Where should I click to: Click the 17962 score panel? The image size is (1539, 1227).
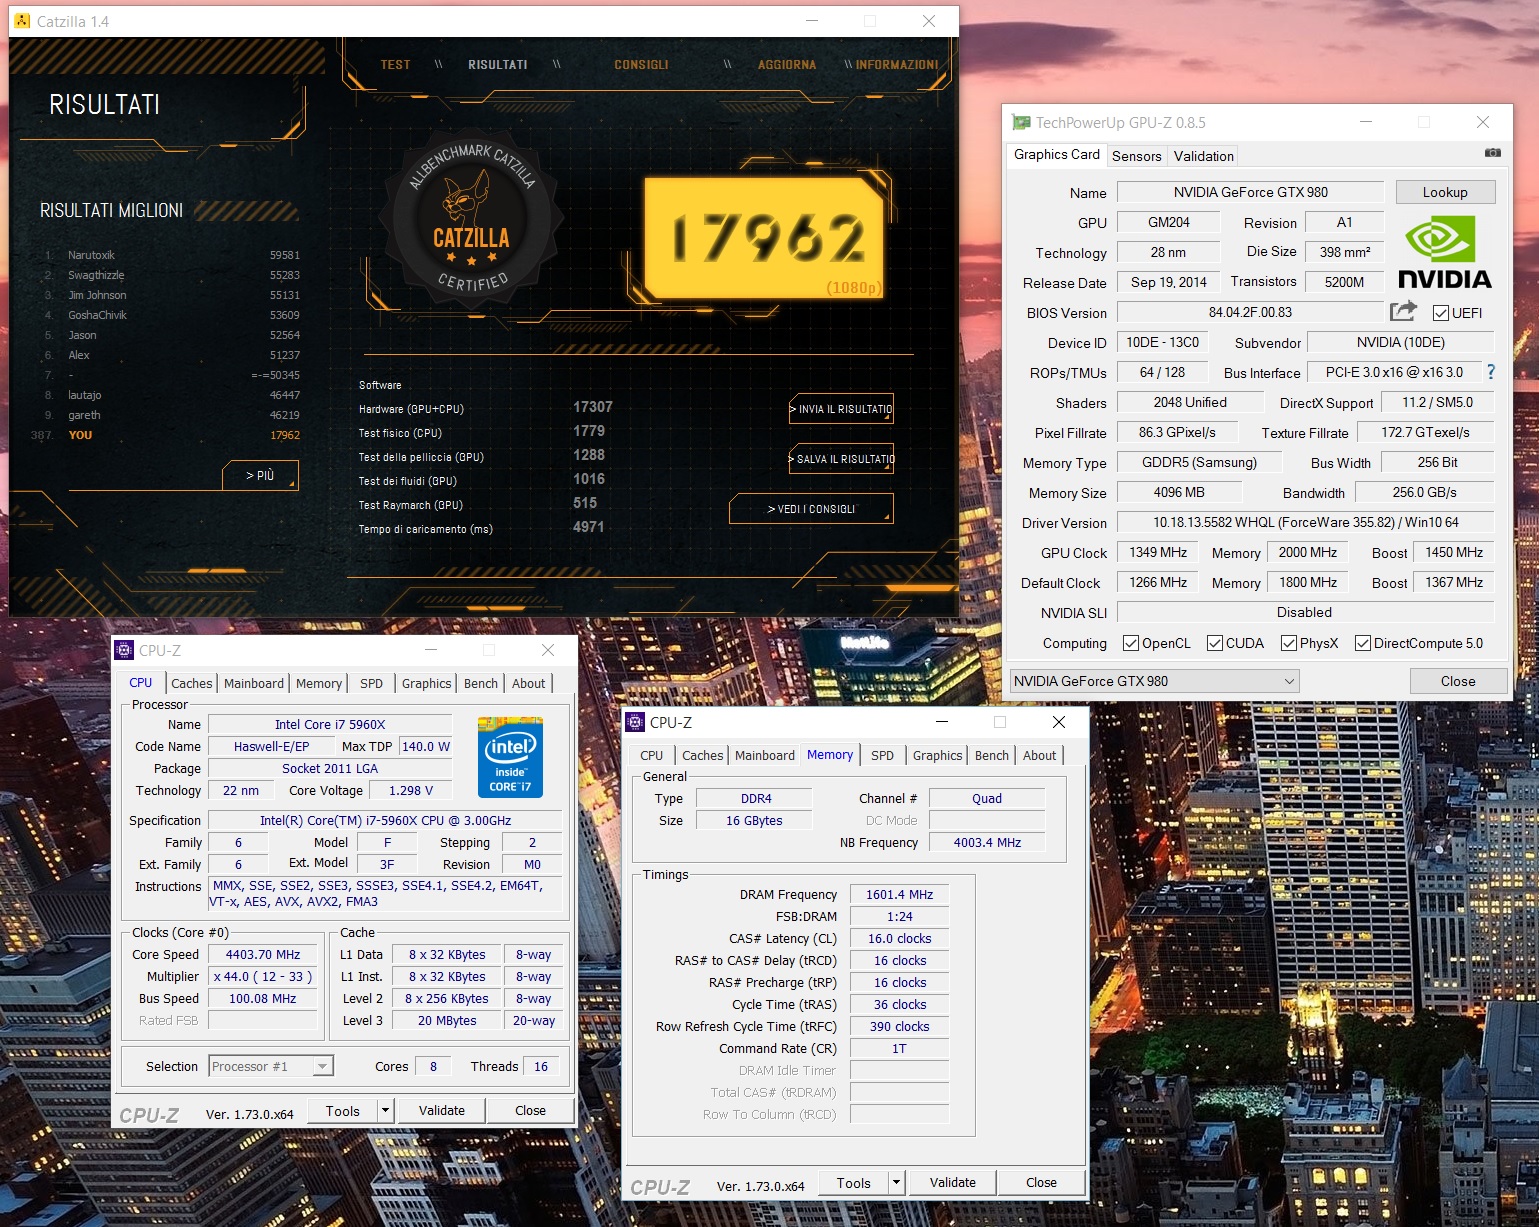pyautogui.click(x=765, y=238)
